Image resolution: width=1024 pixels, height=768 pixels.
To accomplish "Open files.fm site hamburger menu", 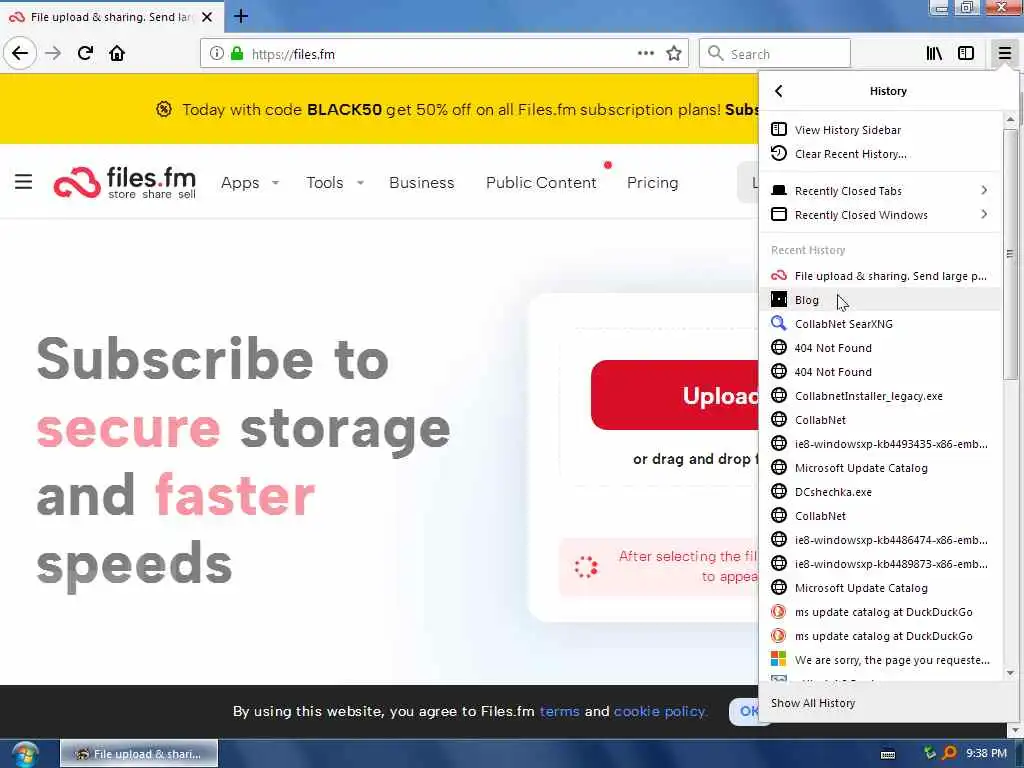I will 24,182.
